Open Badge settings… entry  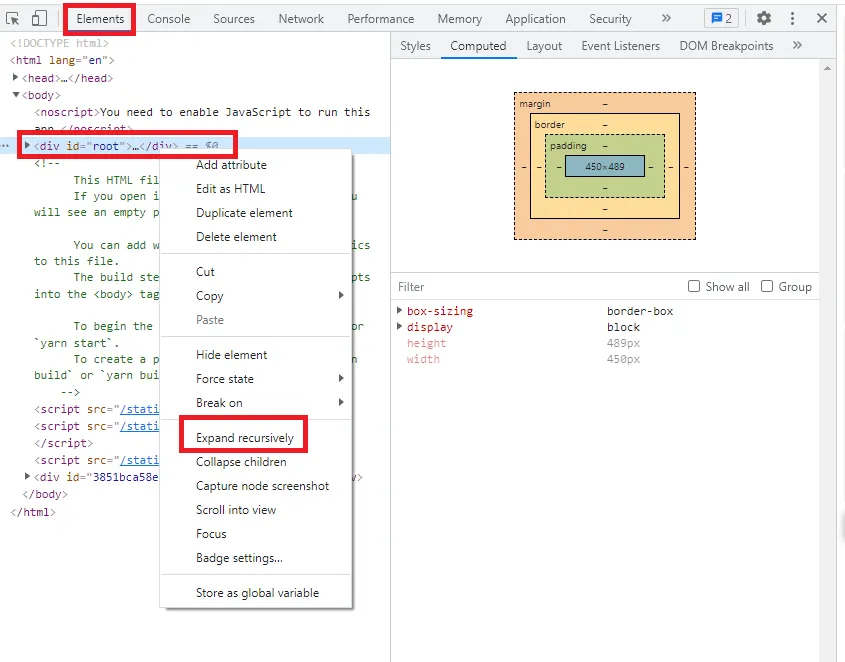[x=256, y=558]
